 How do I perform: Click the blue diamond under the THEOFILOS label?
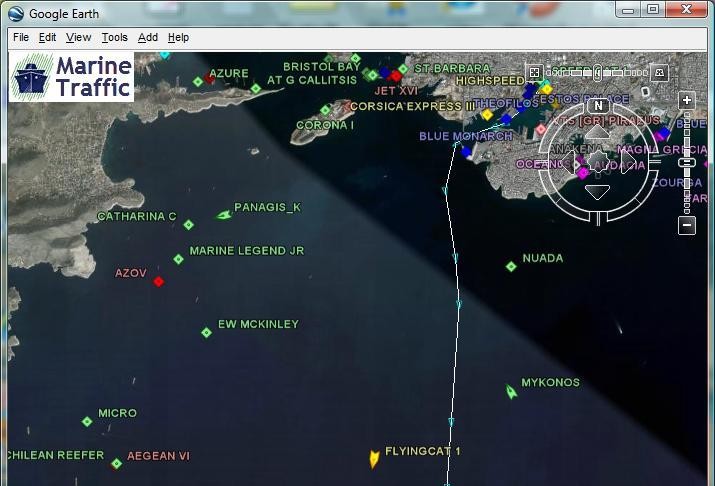click(506, 119)
